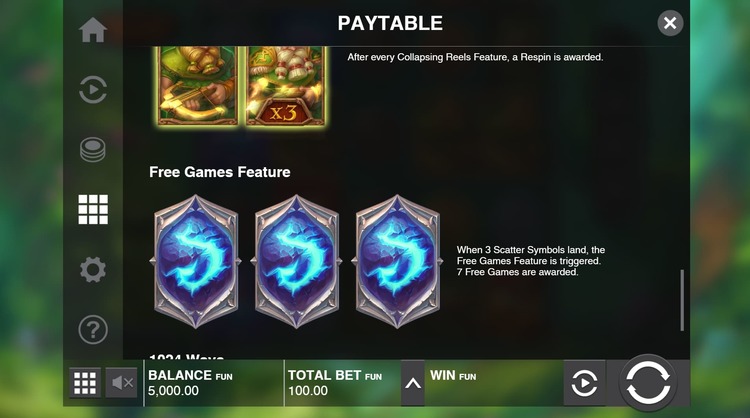Click the paytable vertical scrollbar
Image resolution: width=750 pixels, height=418 pixels.
(682, 300)
